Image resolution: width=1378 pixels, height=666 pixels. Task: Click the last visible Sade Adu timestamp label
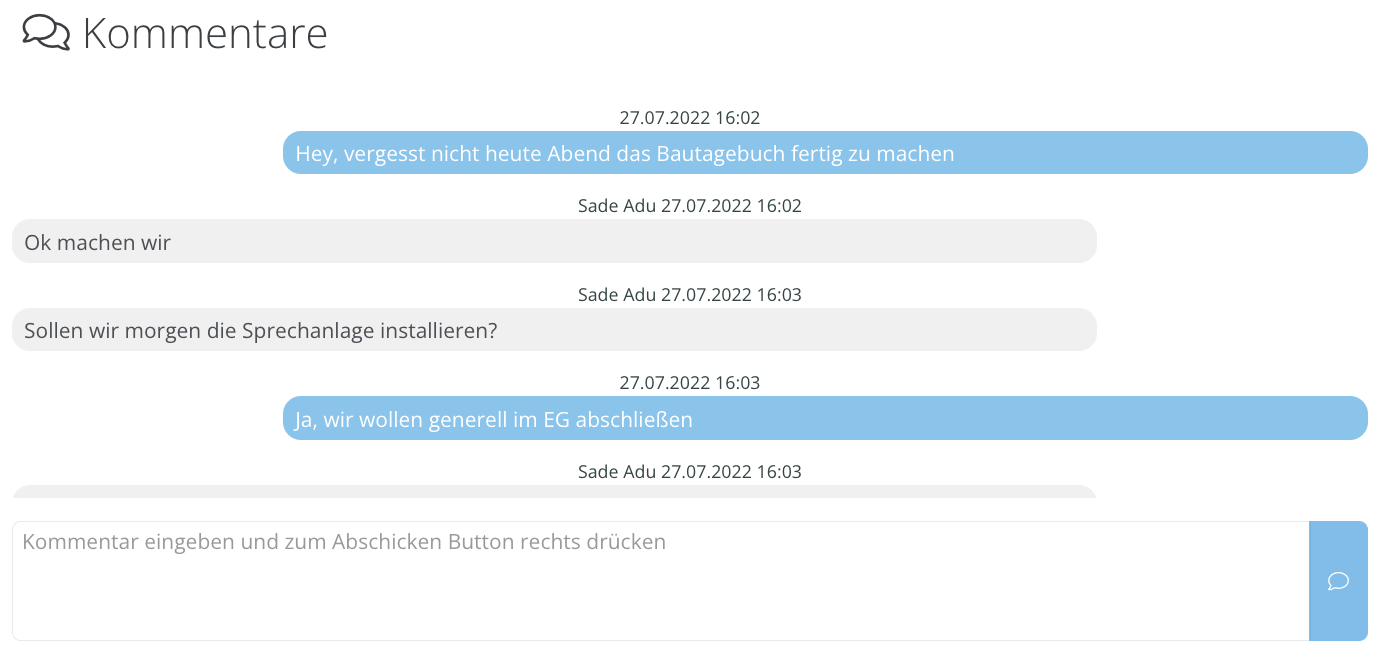point(690,472)
